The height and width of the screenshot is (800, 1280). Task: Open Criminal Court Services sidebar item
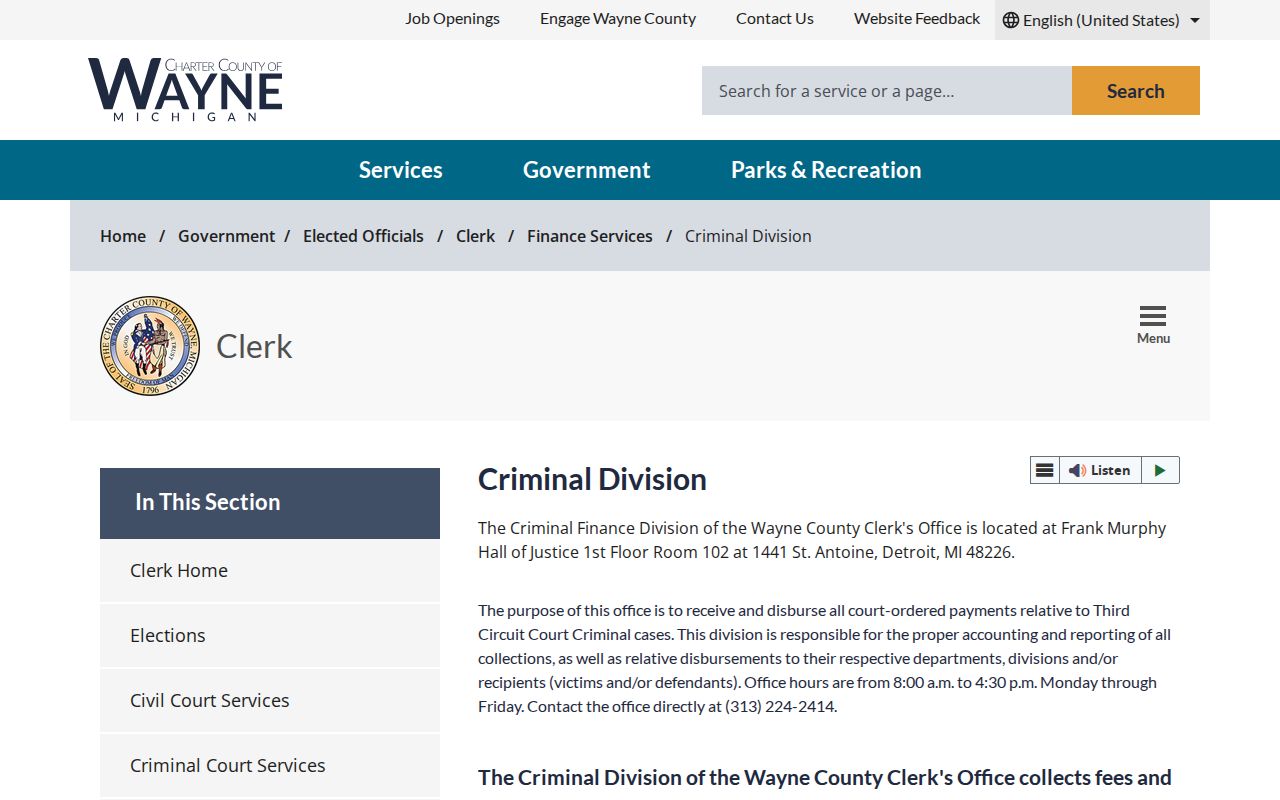(x=270, y=766)
